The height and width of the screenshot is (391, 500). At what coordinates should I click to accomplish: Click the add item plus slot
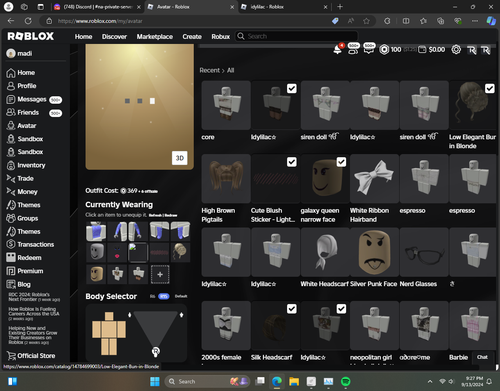click(x=160, y=274)
